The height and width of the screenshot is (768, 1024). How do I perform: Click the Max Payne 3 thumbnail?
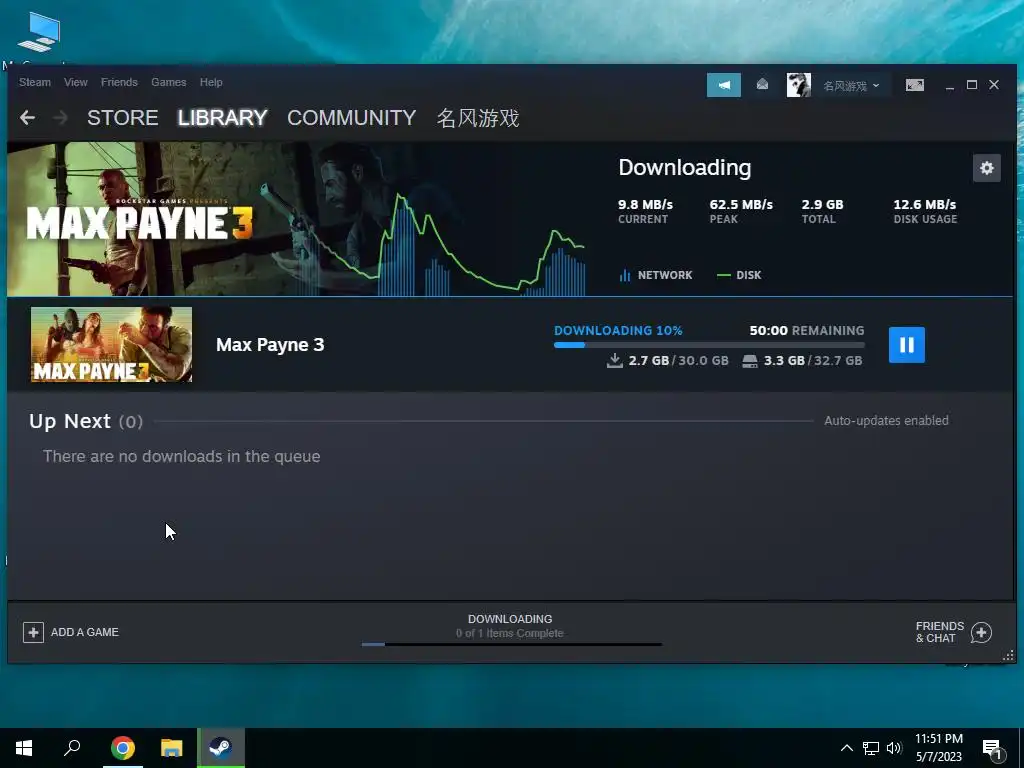(x=112, y=344)
